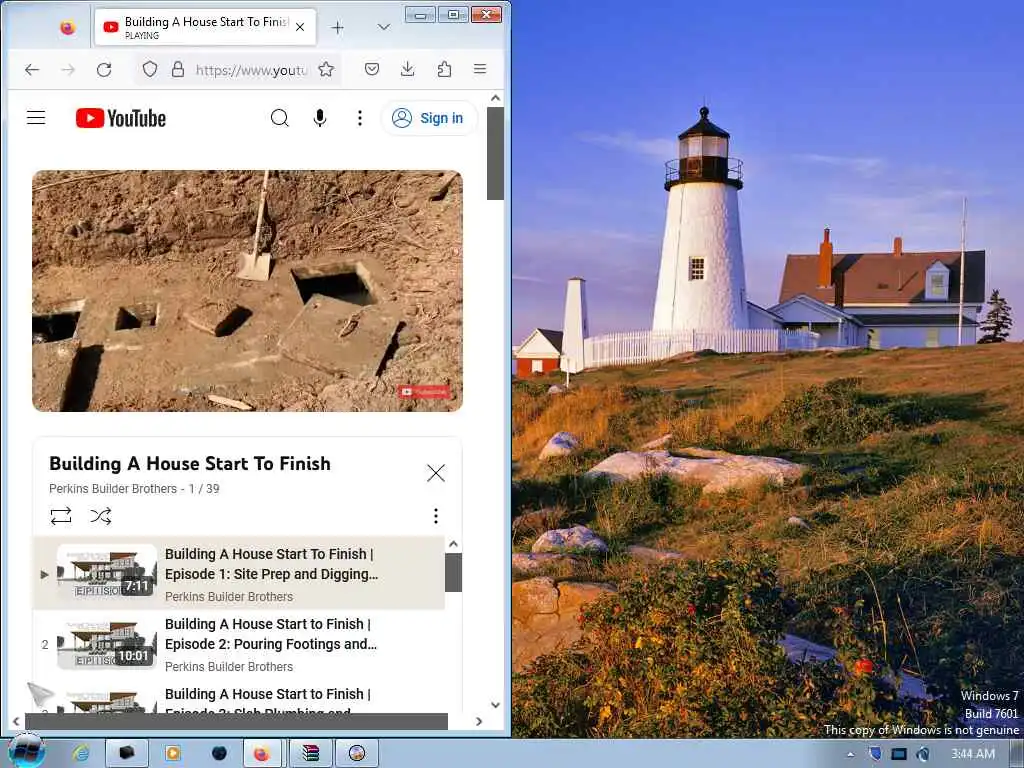Click the horizontal scrollbar right arrow
Viewport: 1024px width, 768px height.
[479, 722]
